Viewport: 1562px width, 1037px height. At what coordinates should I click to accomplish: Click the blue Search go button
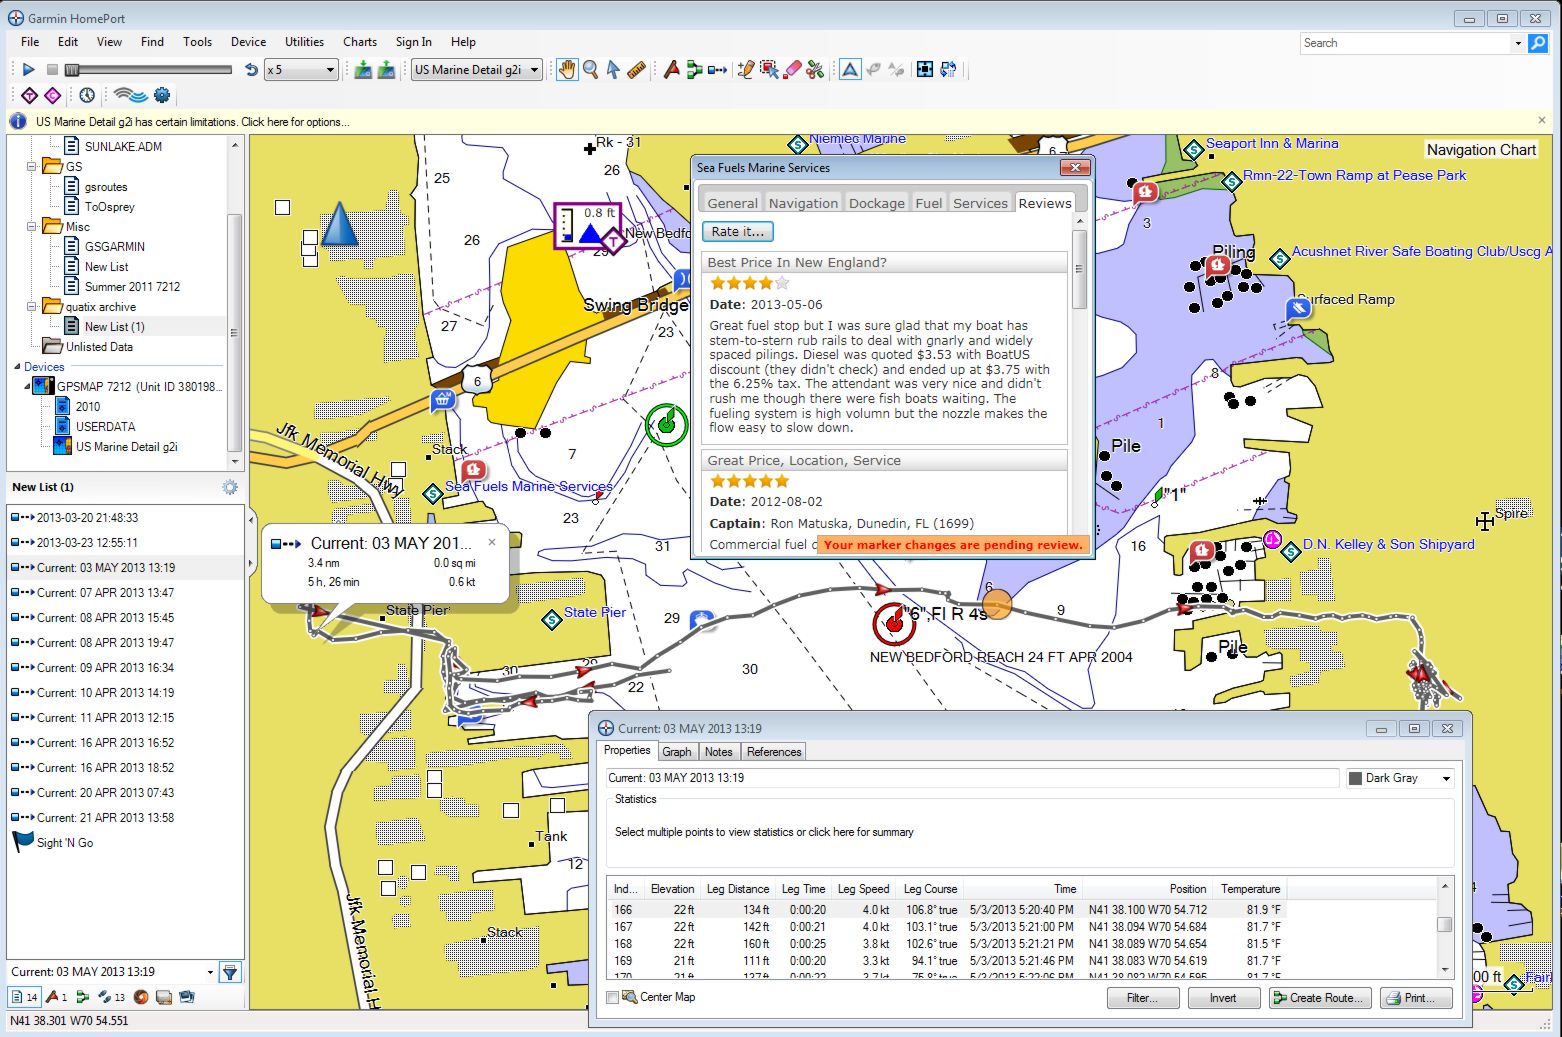[1538, 43]
